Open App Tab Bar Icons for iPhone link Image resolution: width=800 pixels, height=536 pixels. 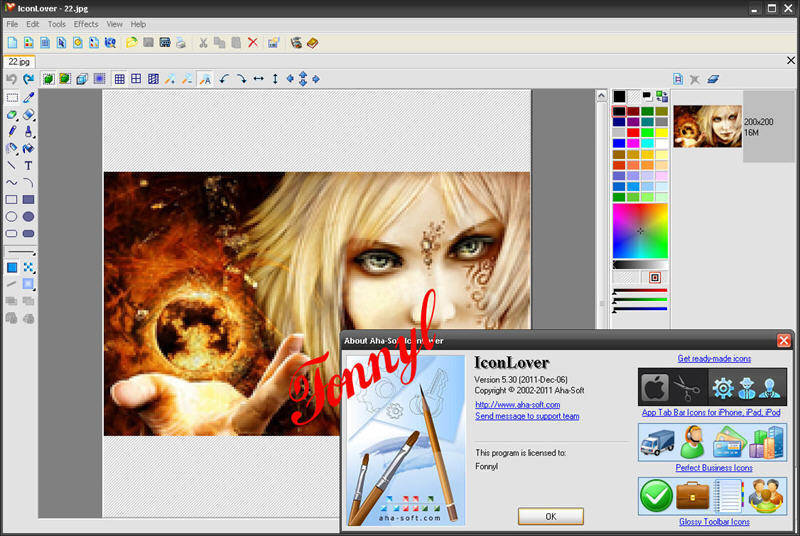coord(711,413)
